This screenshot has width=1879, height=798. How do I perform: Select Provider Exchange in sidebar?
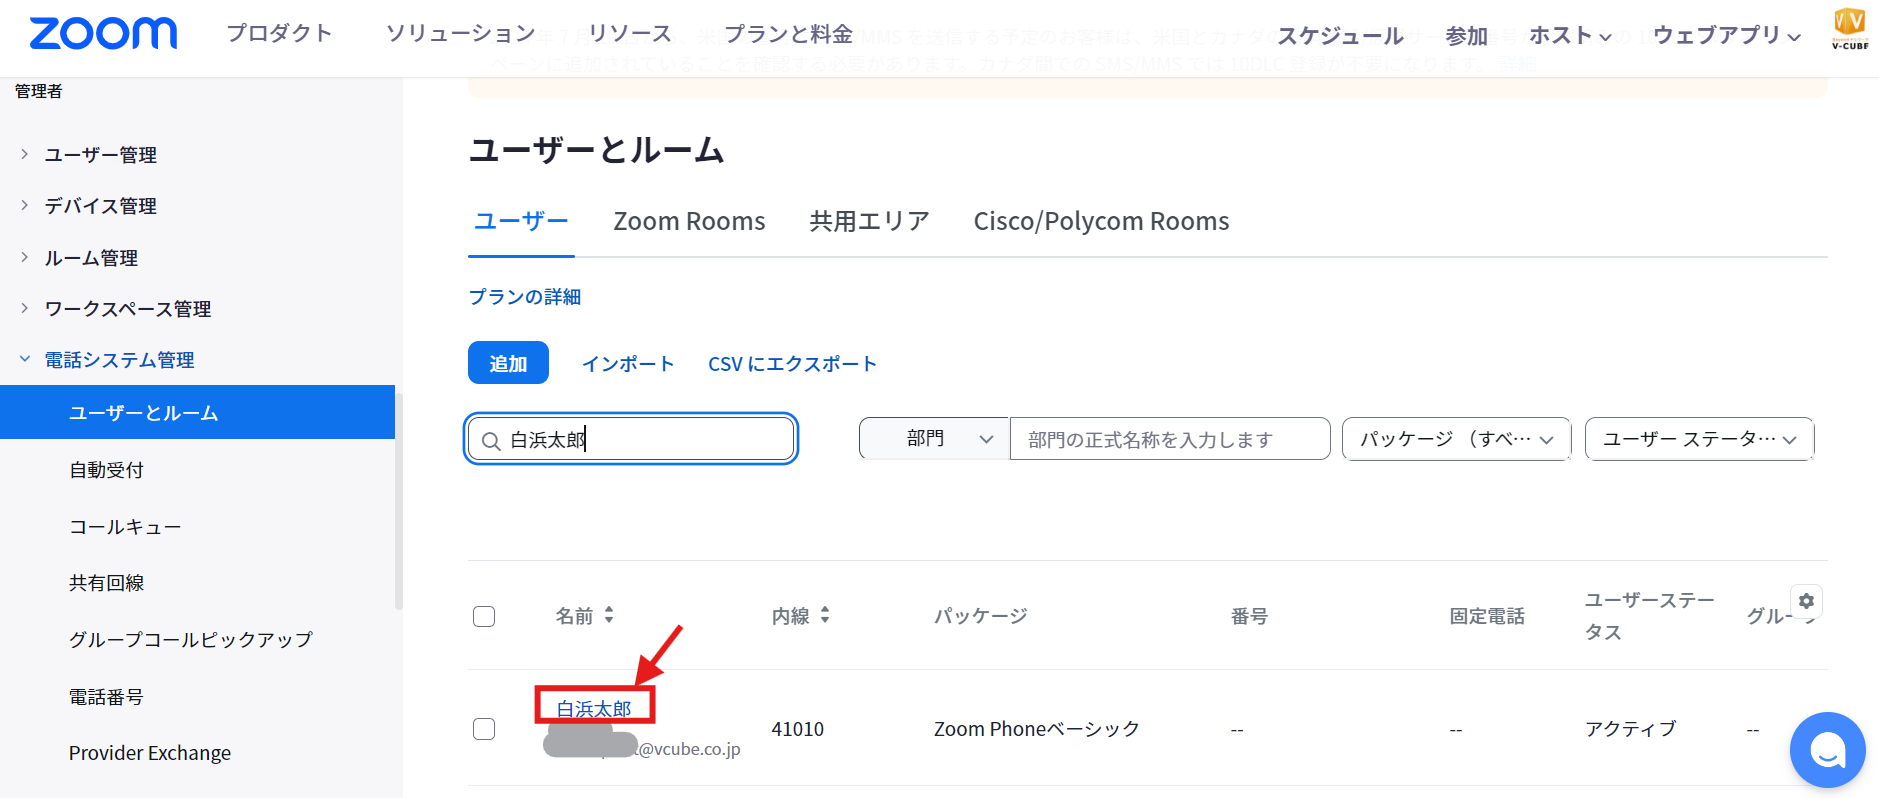click(x=150, y=753)
